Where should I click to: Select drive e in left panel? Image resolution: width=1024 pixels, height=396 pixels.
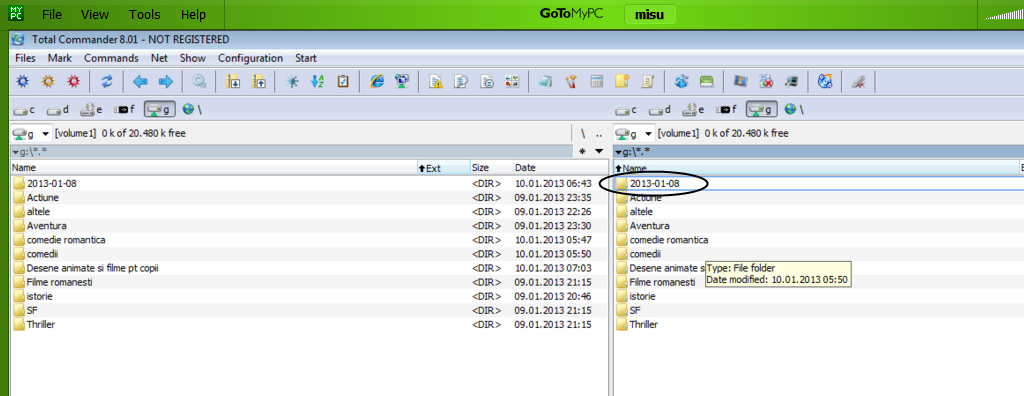tap(91, 110)
